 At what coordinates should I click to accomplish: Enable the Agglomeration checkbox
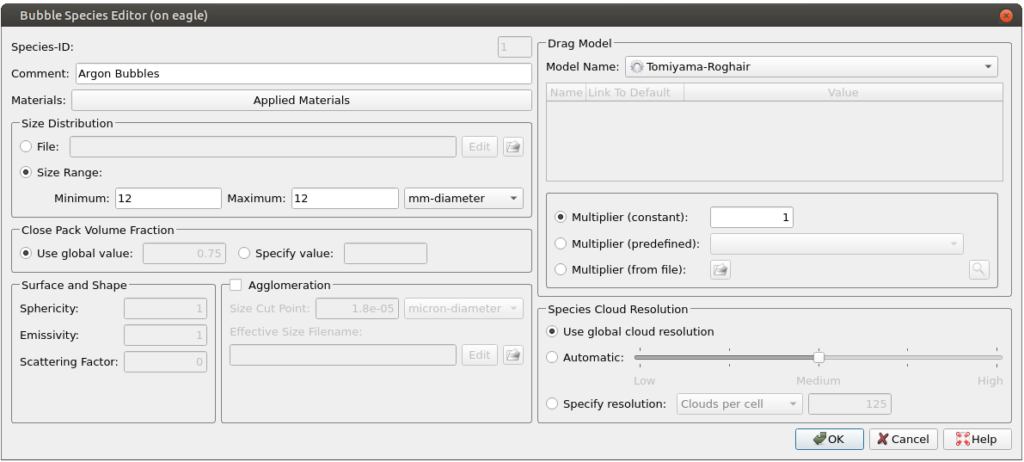(x=236, y=285)
